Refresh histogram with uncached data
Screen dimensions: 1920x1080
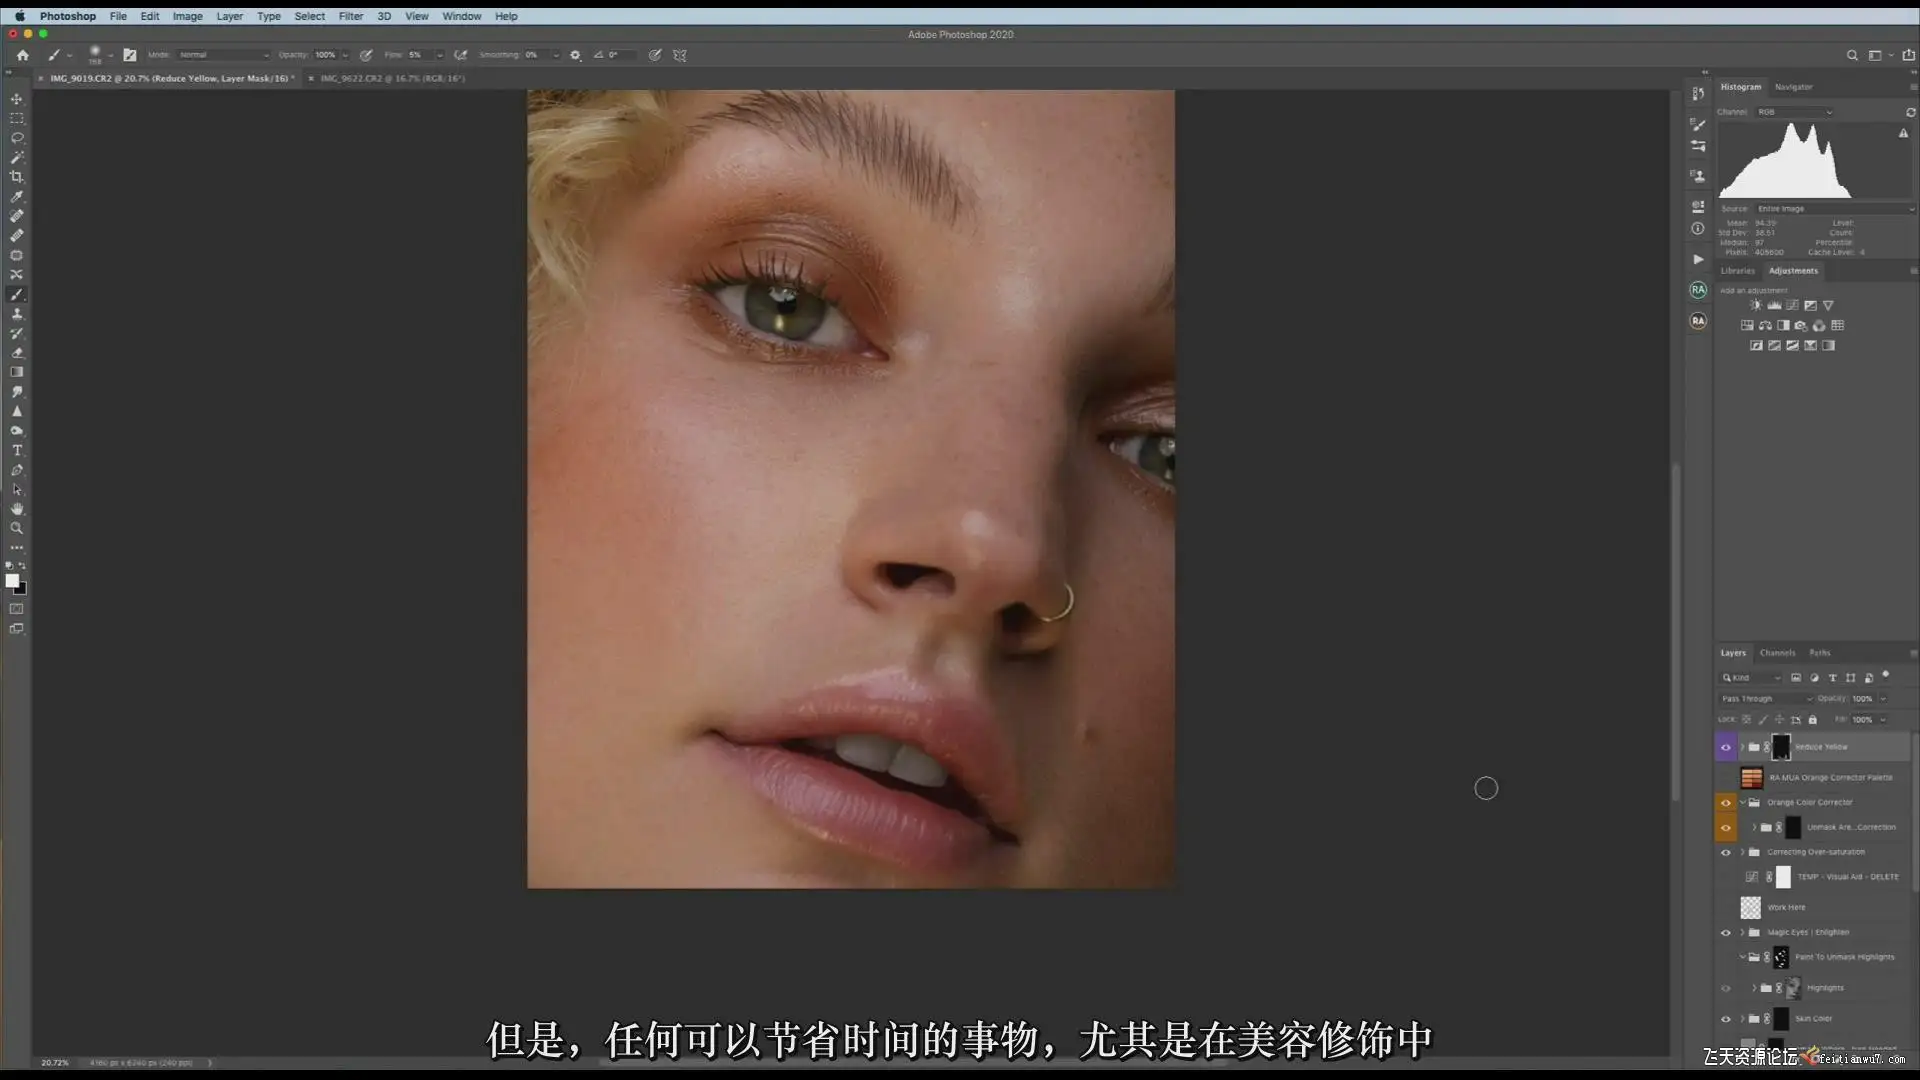[1910, 112]
